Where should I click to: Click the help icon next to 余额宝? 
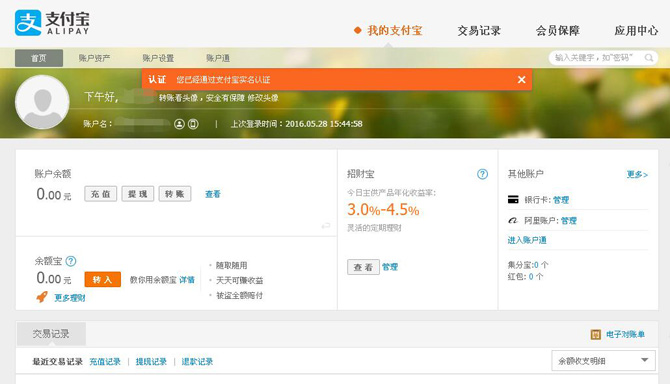(71, 261)
